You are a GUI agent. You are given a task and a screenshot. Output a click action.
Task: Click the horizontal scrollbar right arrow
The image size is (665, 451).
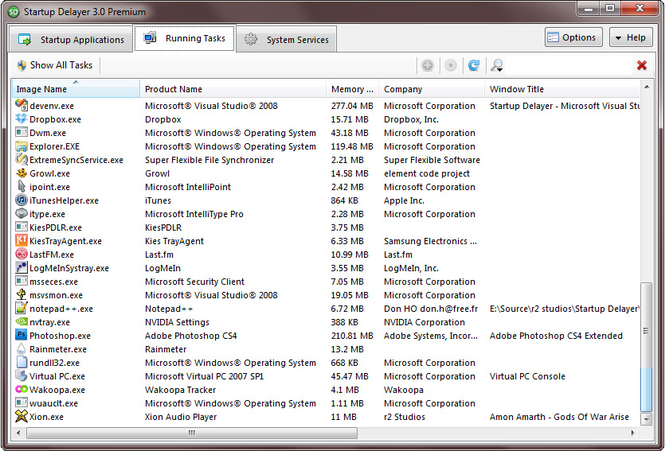point(632,432)
